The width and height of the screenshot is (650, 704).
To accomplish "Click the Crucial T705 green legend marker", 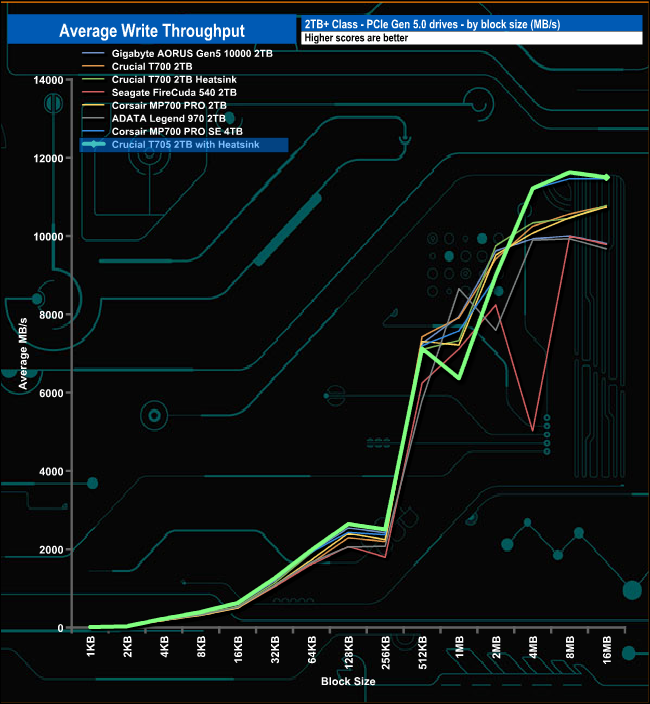I will 93,144.
